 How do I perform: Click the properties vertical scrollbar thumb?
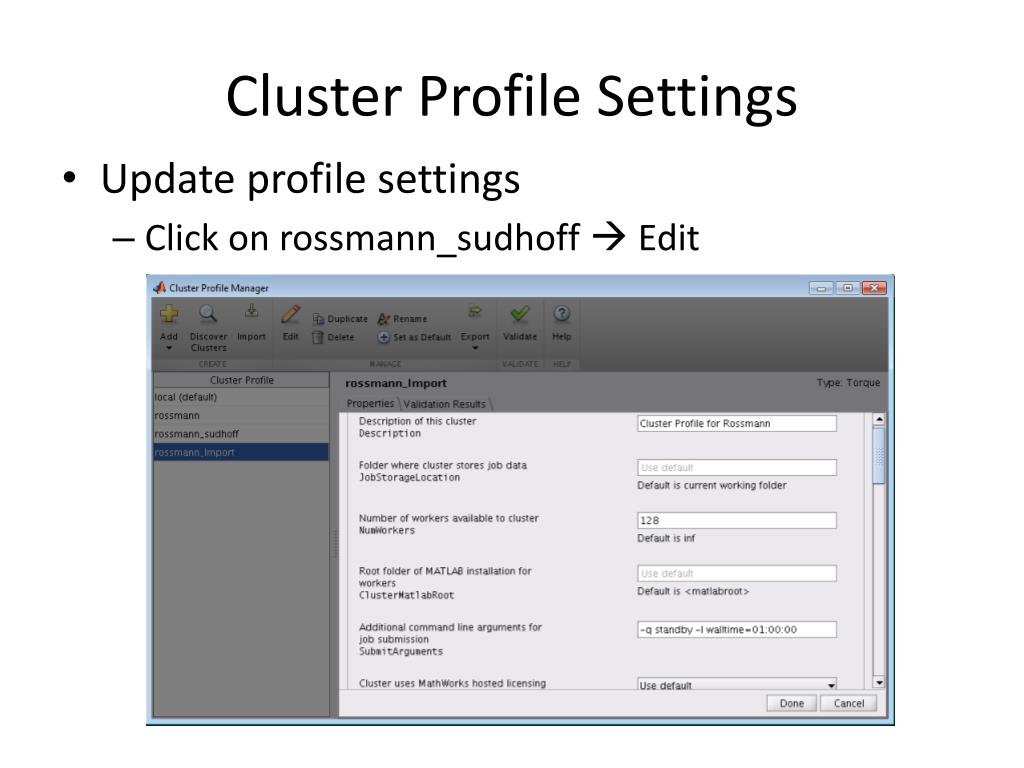point(879,456)
